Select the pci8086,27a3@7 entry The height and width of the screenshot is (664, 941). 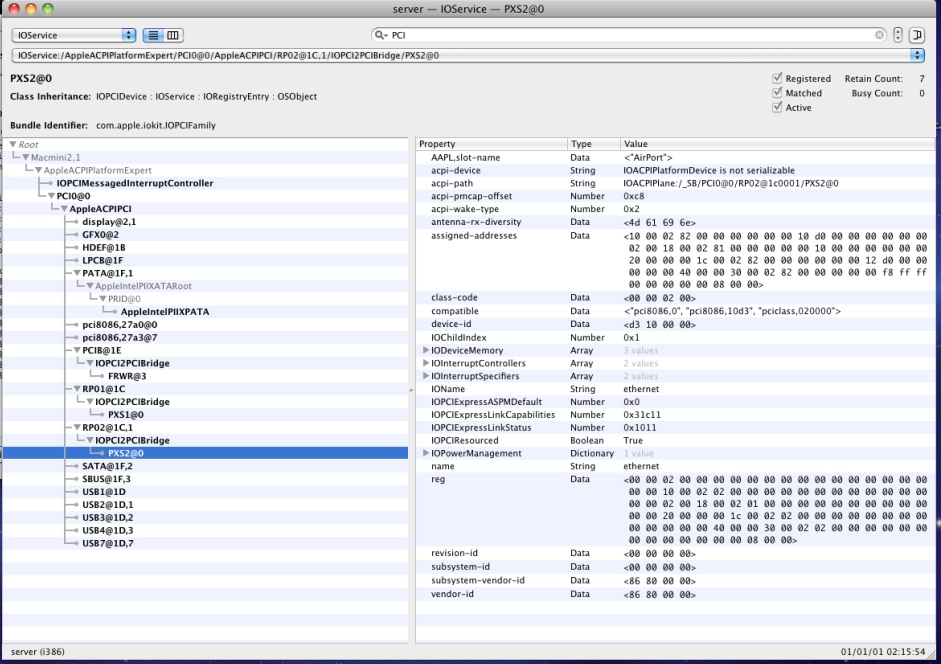pos(119,337)
